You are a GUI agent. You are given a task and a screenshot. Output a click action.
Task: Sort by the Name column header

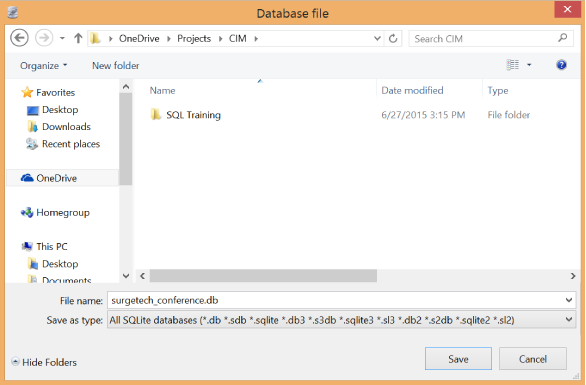(162, 90)
